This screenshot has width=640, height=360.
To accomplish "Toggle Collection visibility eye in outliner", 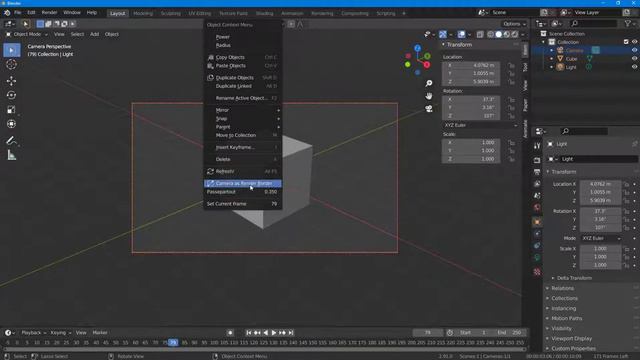I will (x=634, y=42).
